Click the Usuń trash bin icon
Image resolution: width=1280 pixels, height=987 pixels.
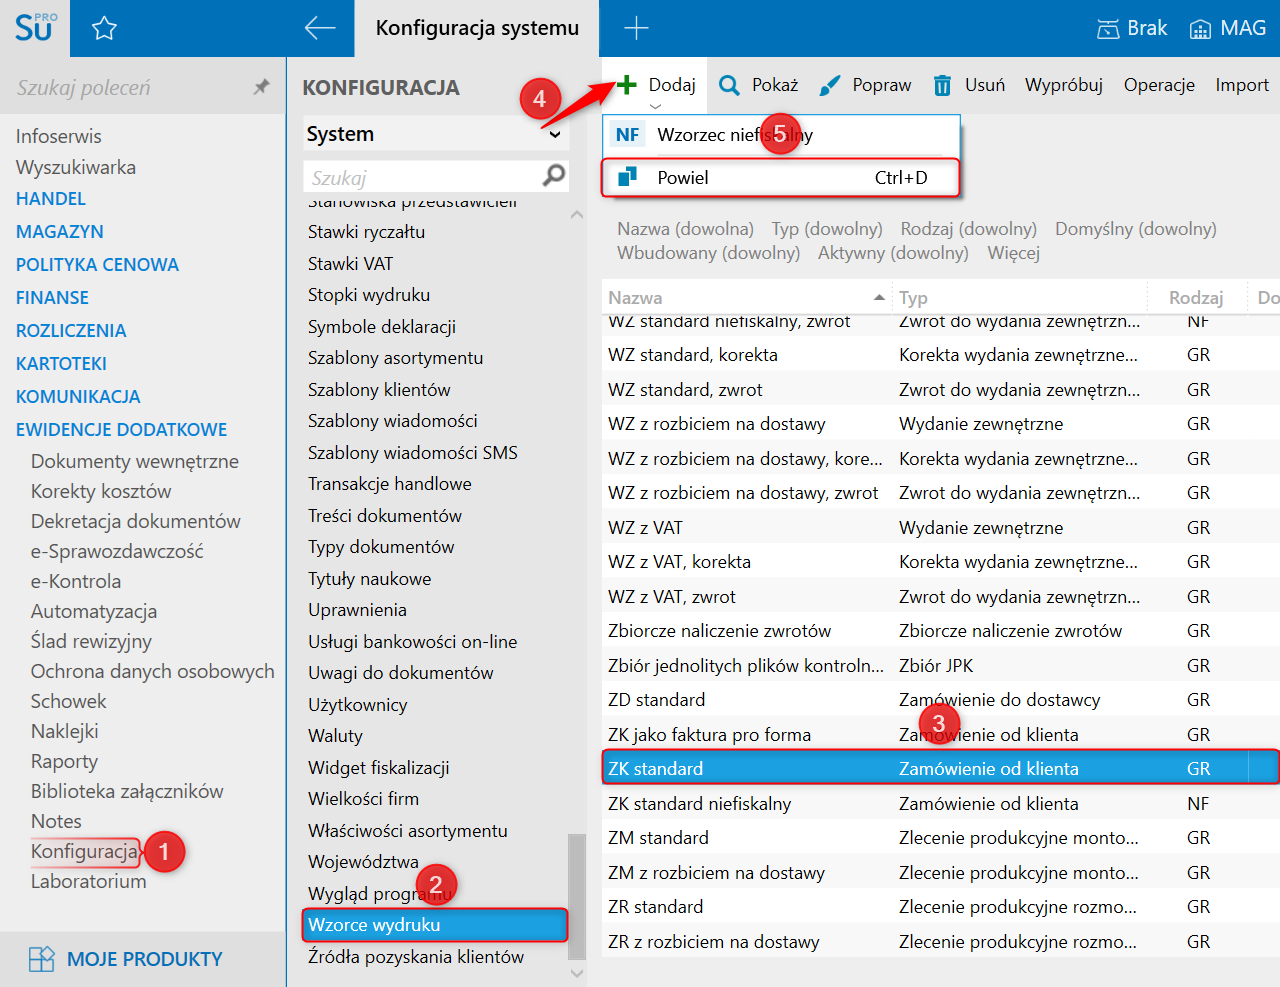(942, 86)
